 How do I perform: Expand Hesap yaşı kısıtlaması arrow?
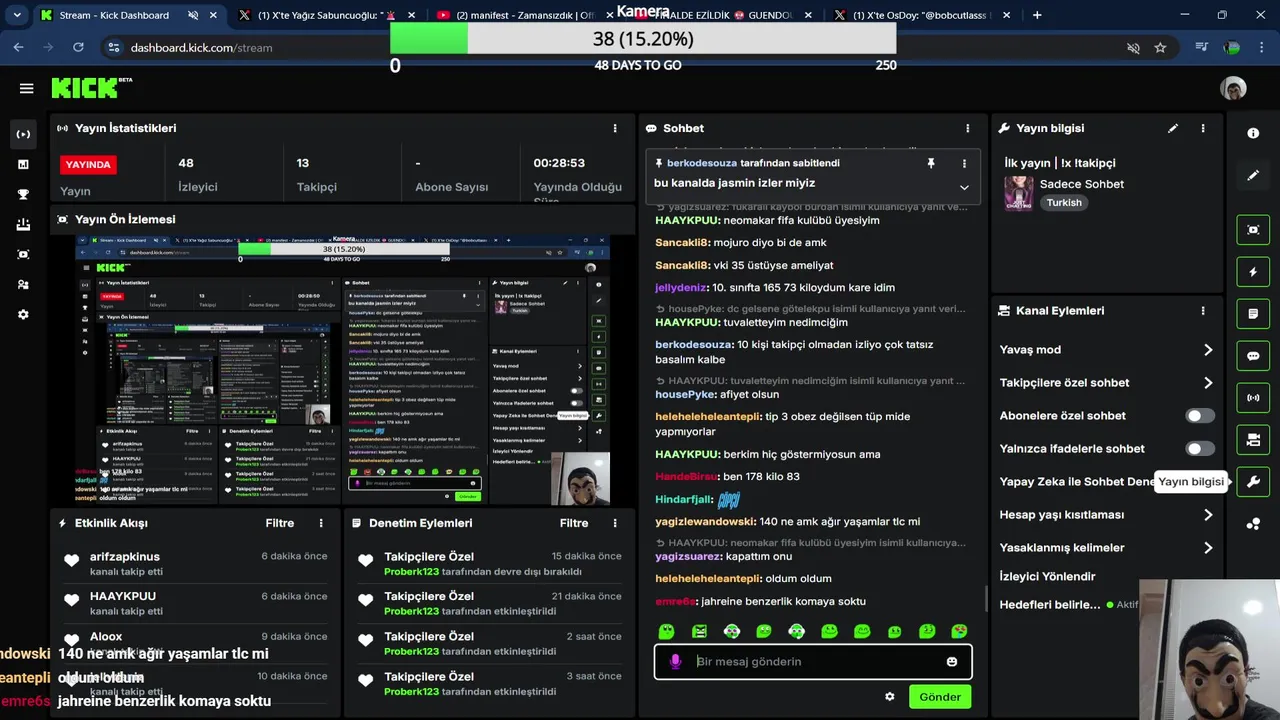(1208, 514)
